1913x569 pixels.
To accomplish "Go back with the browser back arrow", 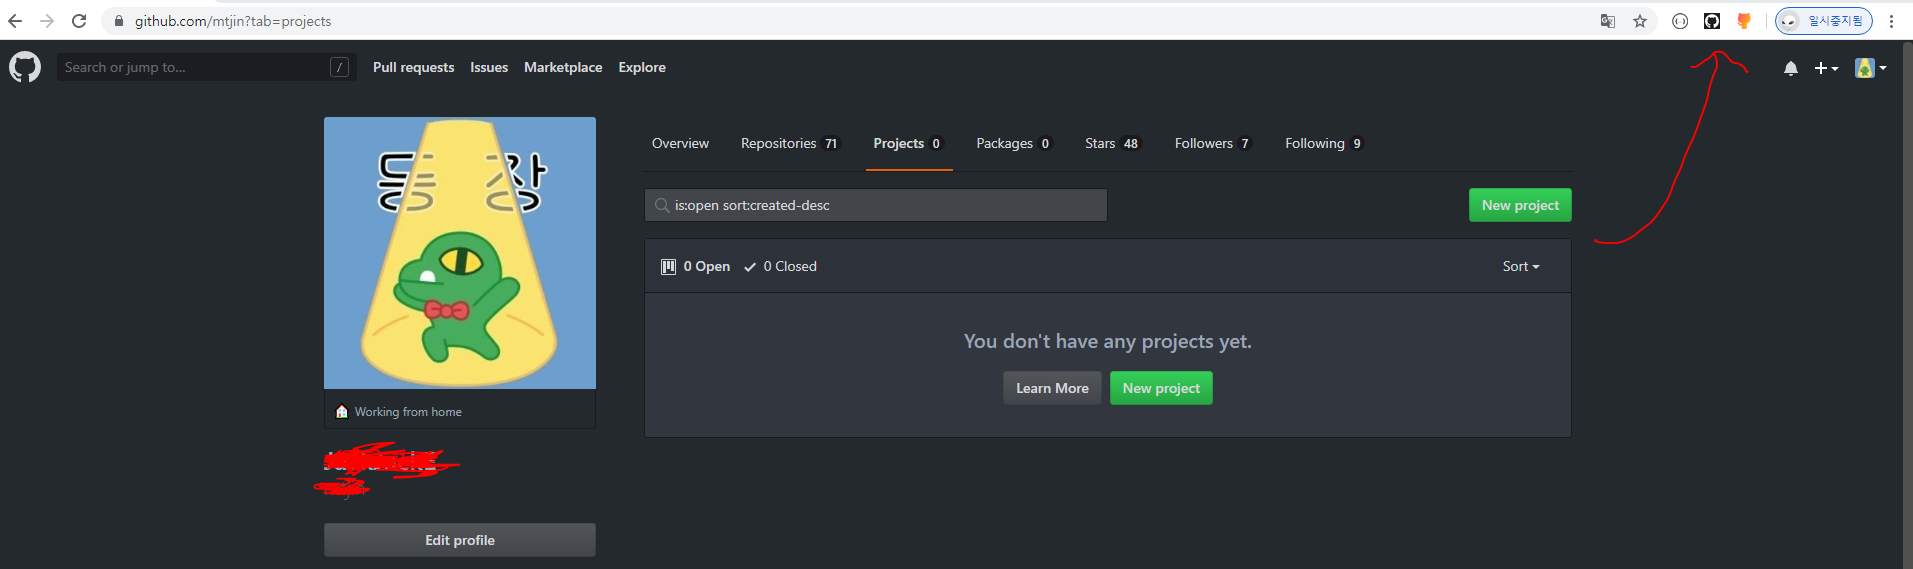I will (15, 21).
